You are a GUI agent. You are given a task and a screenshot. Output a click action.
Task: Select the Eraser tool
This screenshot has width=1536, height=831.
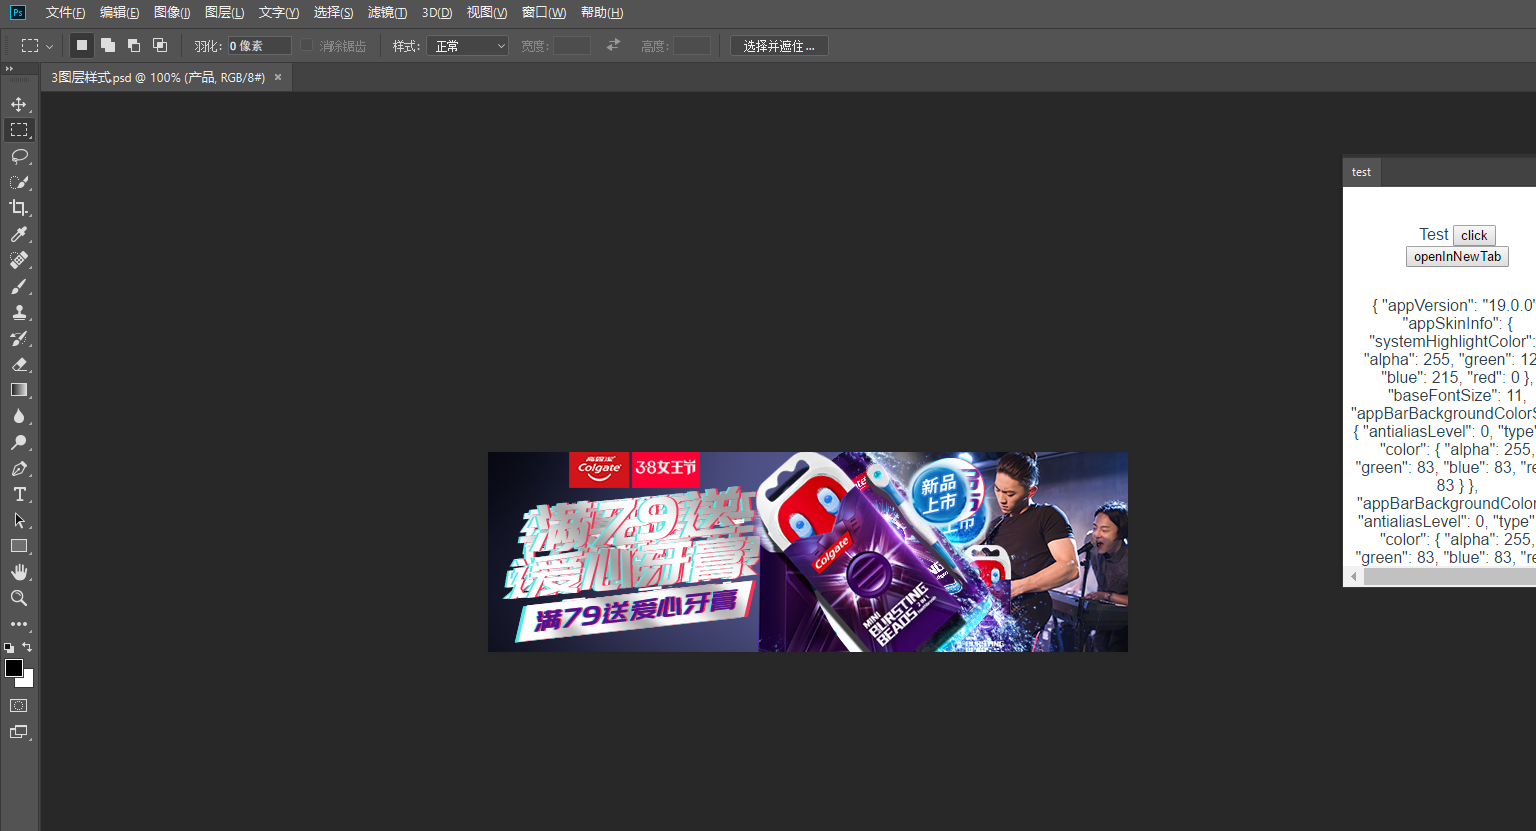coord(19,364)
